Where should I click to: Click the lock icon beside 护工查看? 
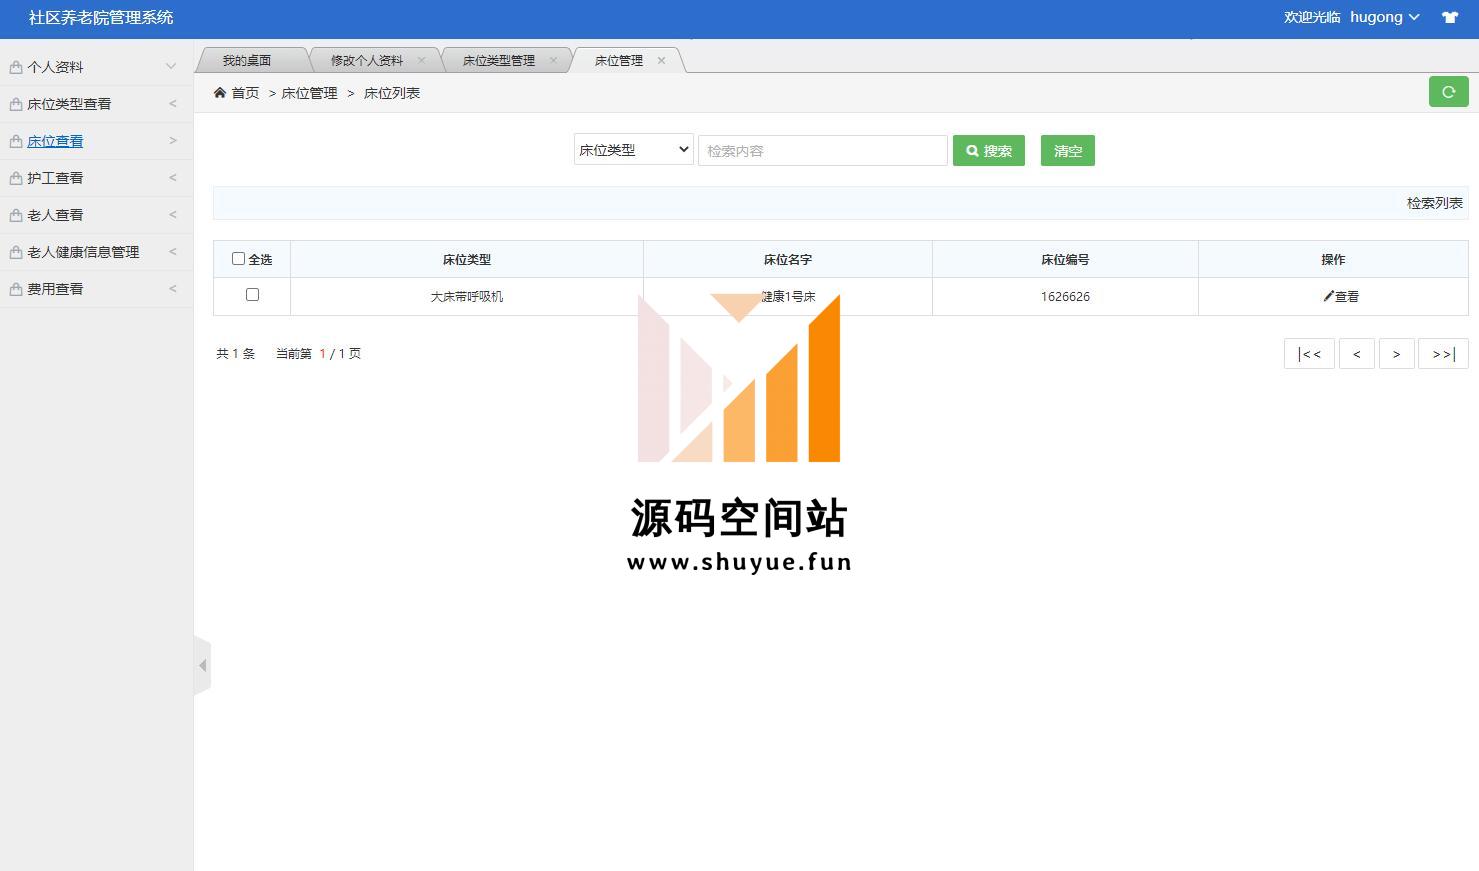(16, 178)
